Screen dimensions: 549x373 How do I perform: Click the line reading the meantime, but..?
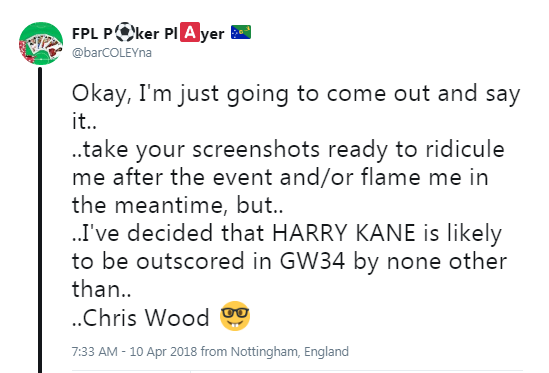point(178,205)
